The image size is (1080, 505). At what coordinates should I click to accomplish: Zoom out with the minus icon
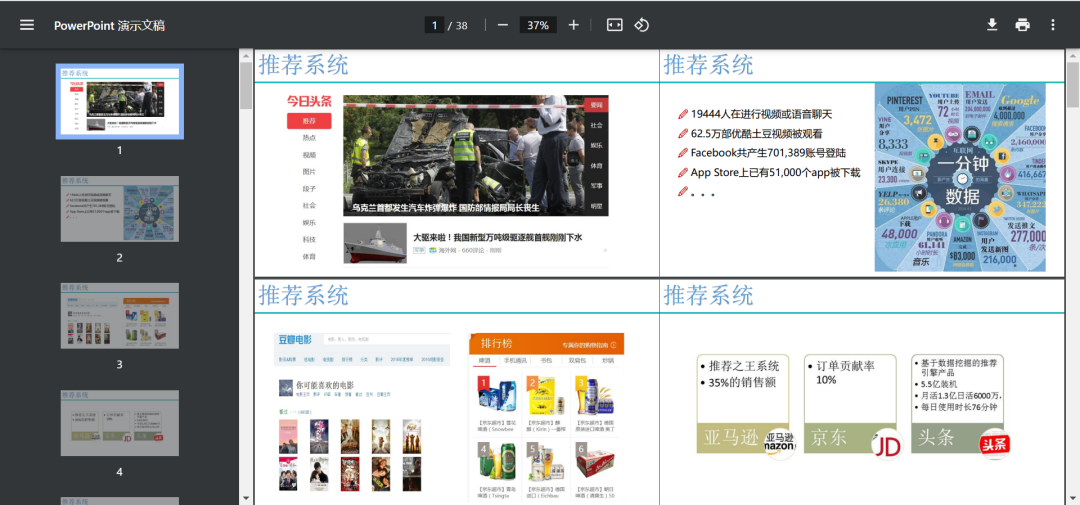[x=503, y=25]
